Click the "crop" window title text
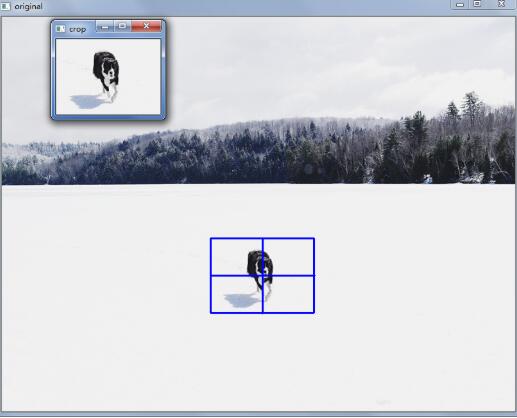The width and height of the screenshot is (517, 418). [77, 30]
